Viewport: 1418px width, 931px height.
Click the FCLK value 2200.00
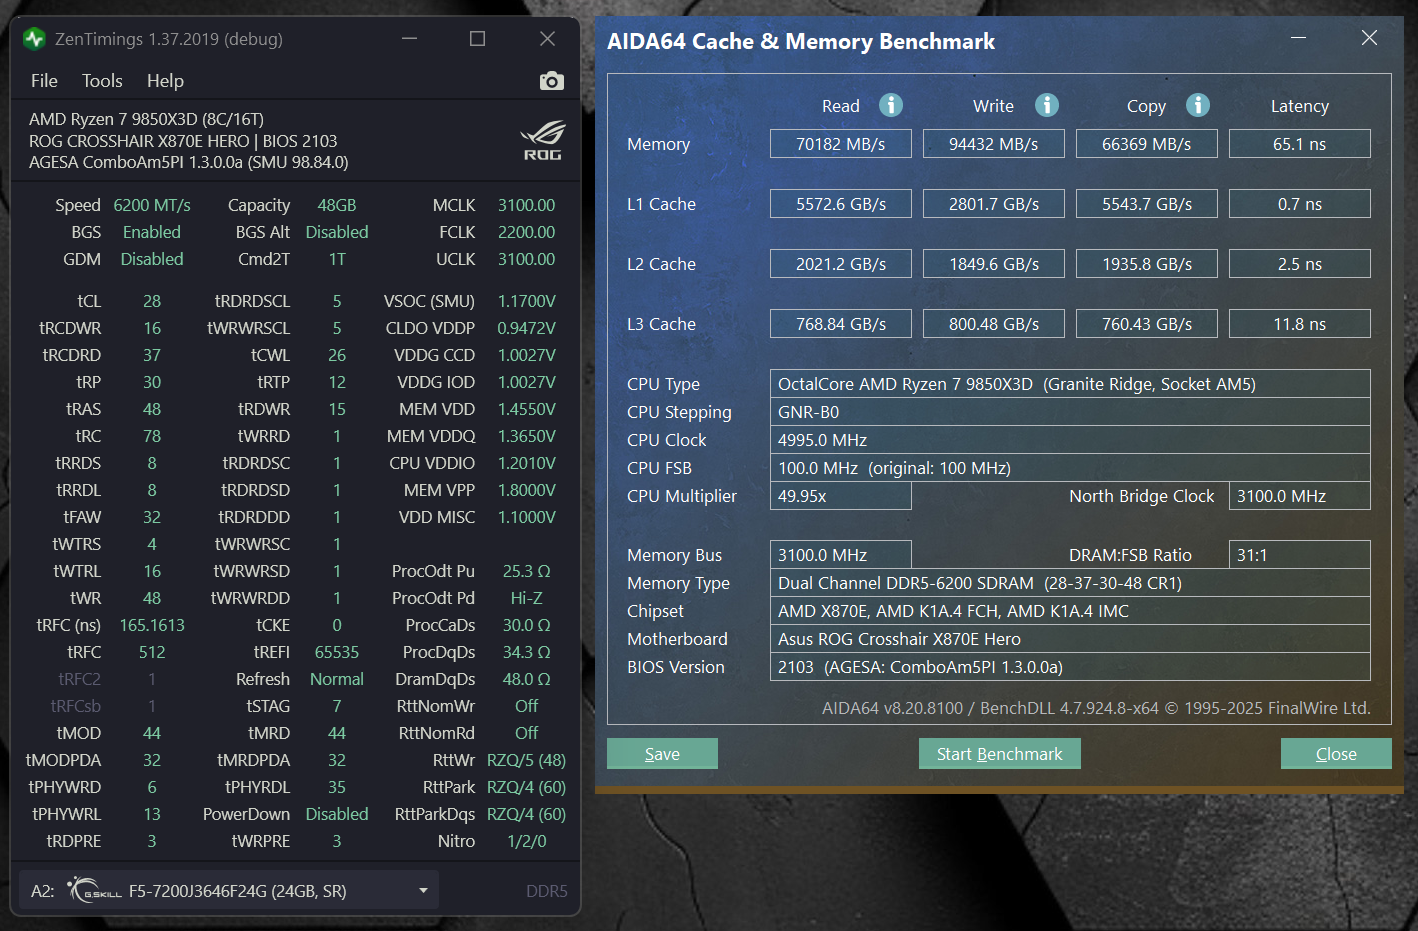pos(527,232)
